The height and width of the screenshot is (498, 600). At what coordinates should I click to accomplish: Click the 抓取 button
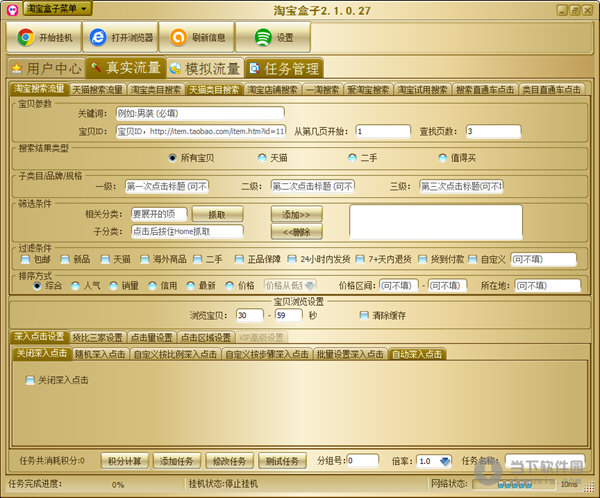click(x=217, y=214)
